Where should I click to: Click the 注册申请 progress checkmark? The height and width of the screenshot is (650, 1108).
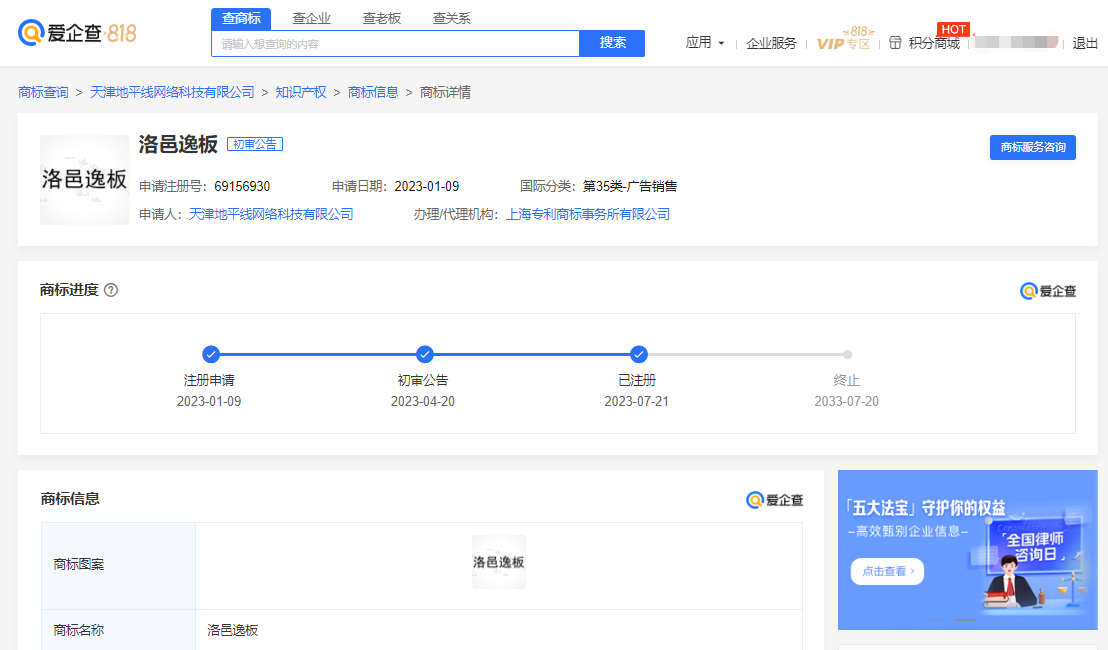pos(211,354)
